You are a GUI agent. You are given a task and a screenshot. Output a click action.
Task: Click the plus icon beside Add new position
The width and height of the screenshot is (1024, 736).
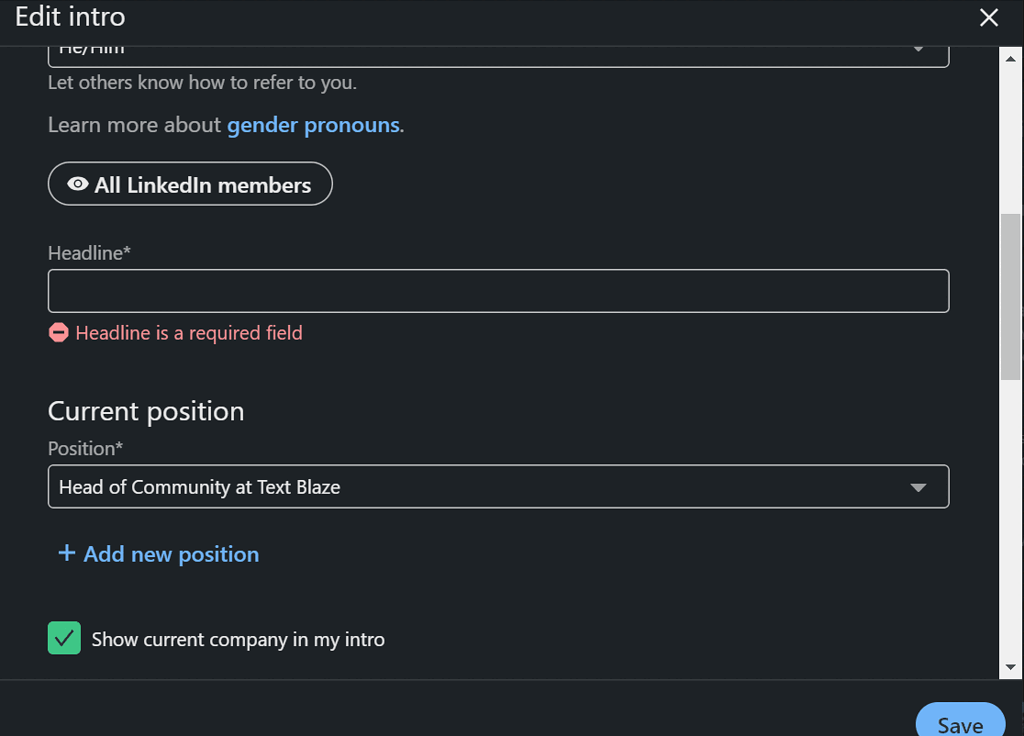[x=67, y=553]
